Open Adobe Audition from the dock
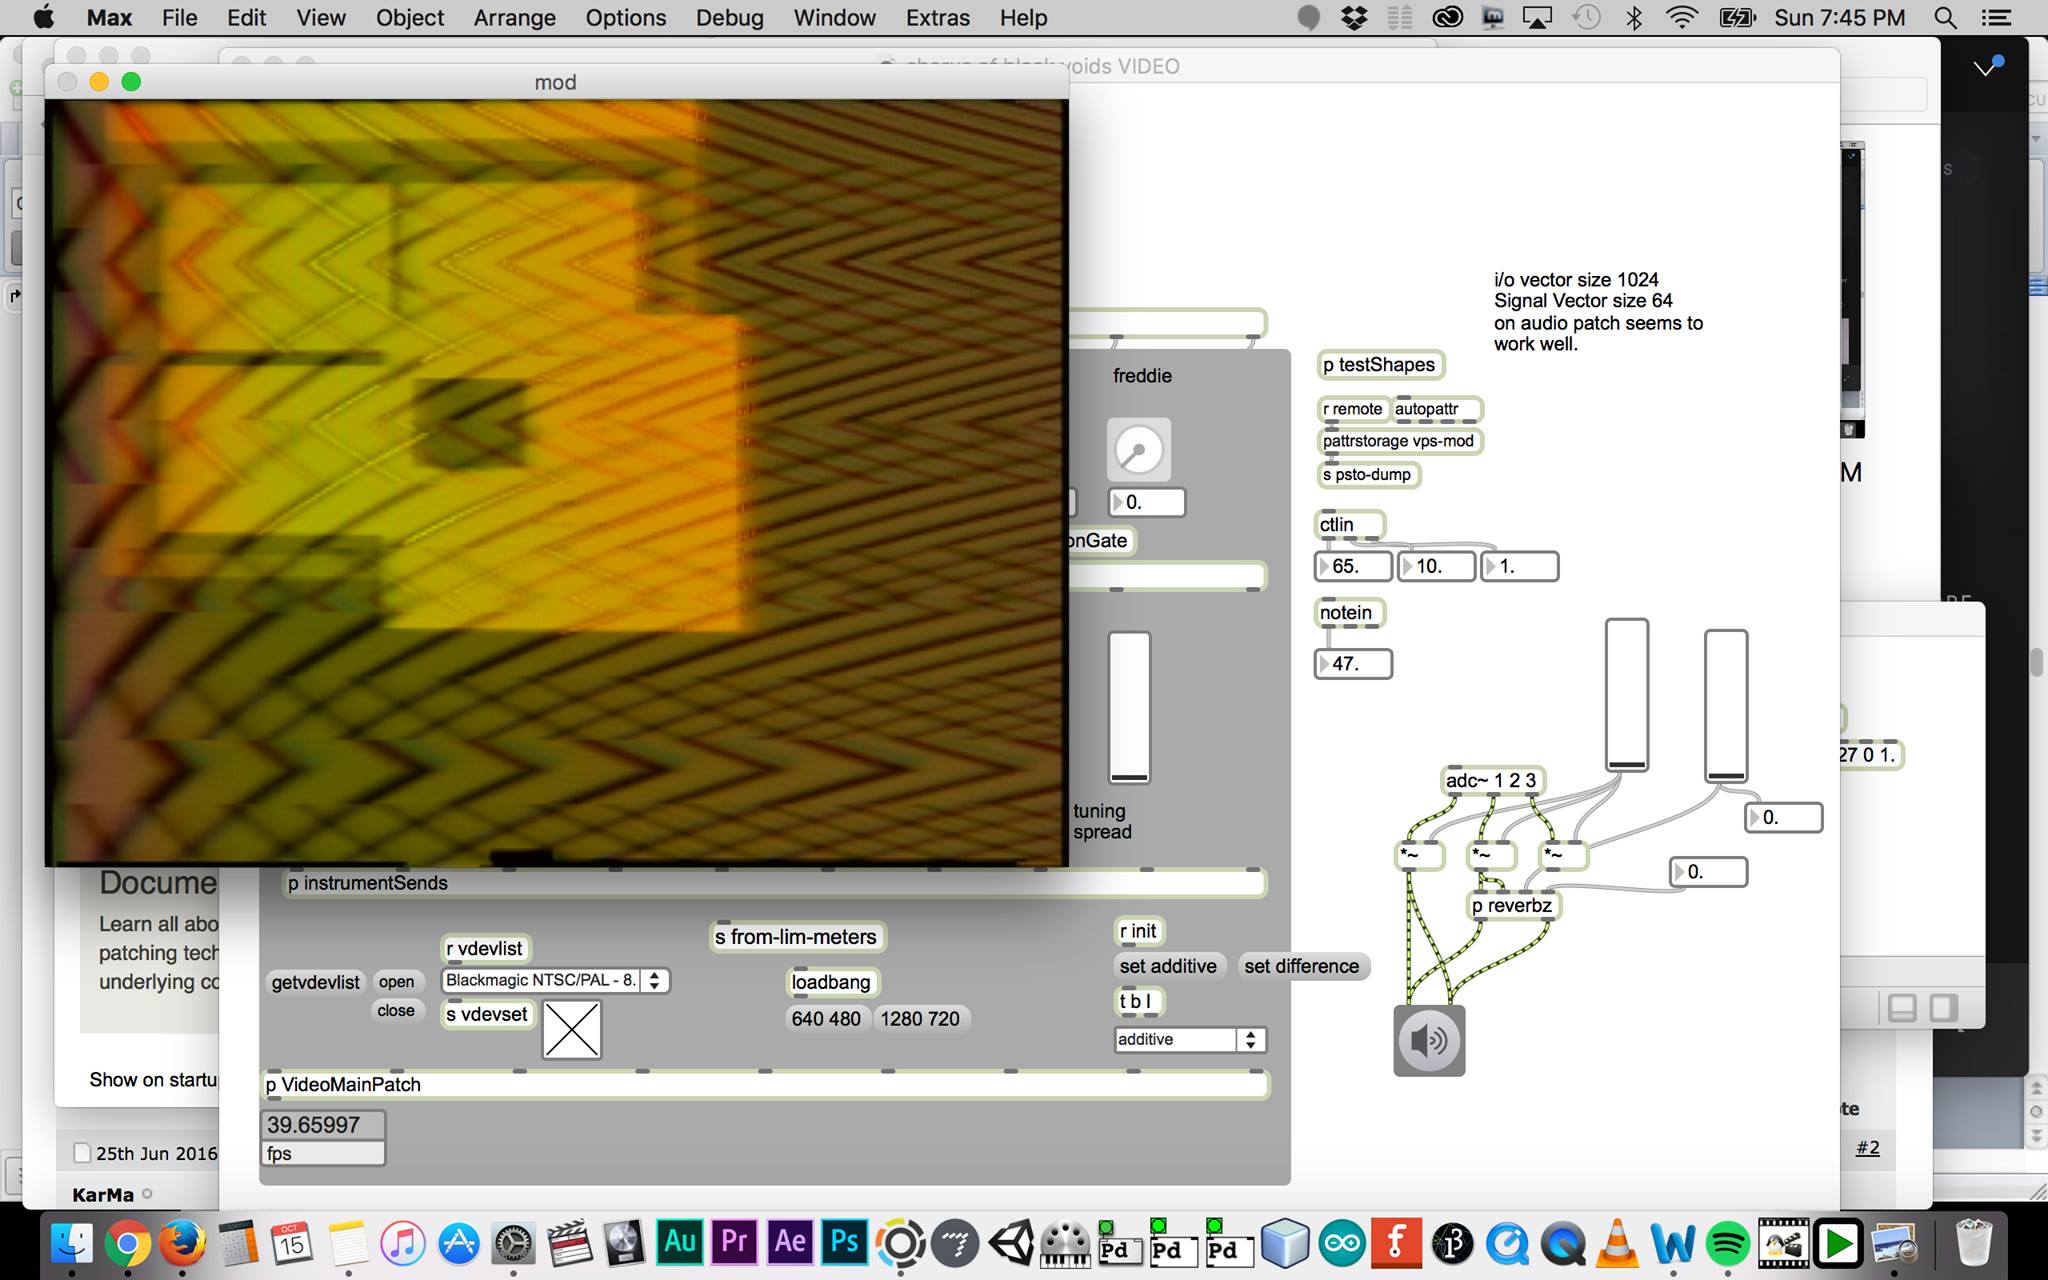 coord(680,1243)
